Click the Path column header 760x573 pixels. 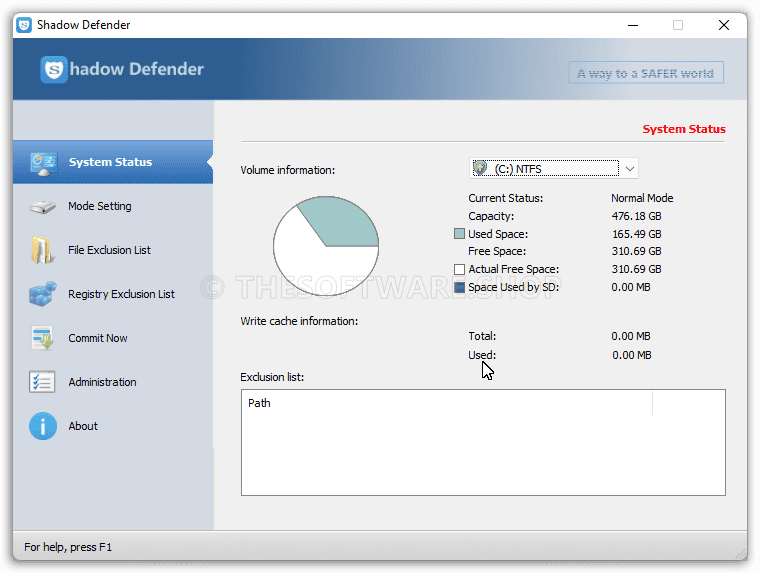446,403
